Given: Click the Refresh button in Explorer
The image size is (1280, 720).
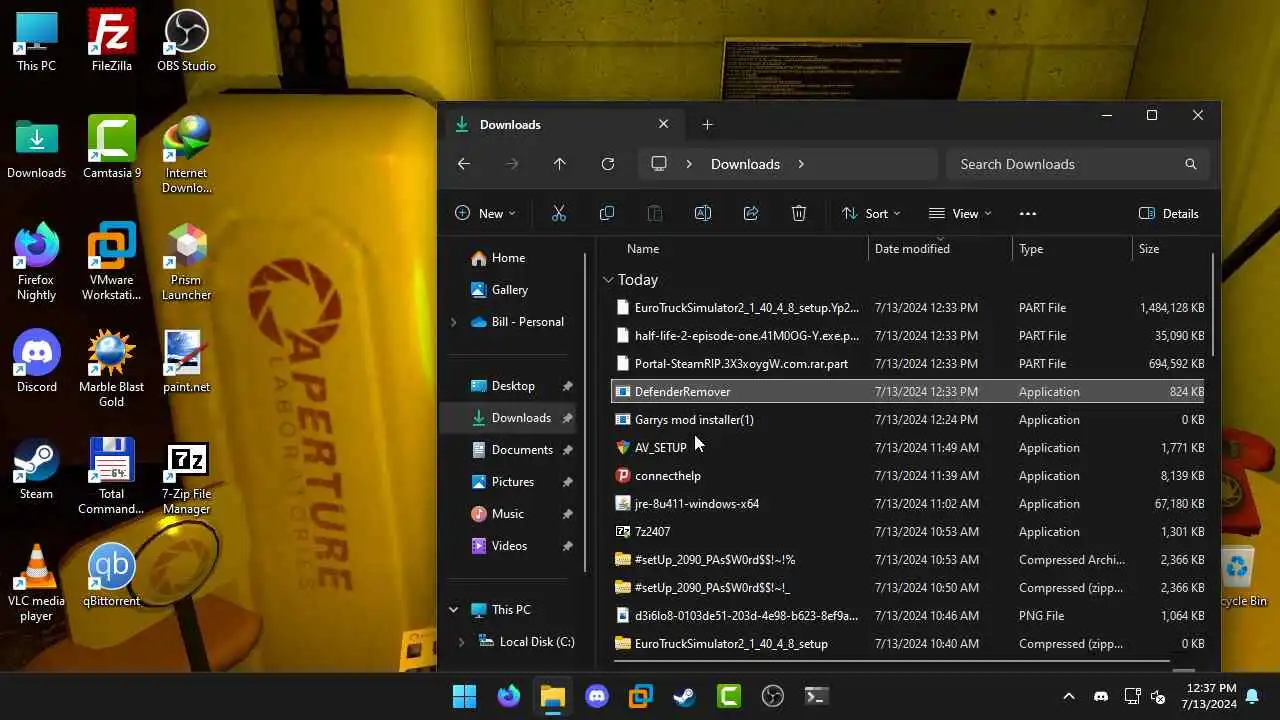Looking at the screenshot, I should point(608,164).
